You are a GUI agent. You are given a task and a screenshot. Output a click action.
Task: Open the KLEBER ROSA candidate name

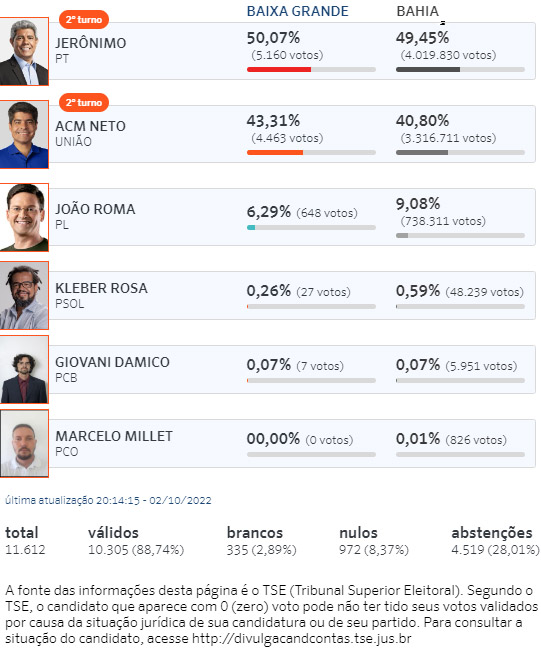click(x=101, y=288)
